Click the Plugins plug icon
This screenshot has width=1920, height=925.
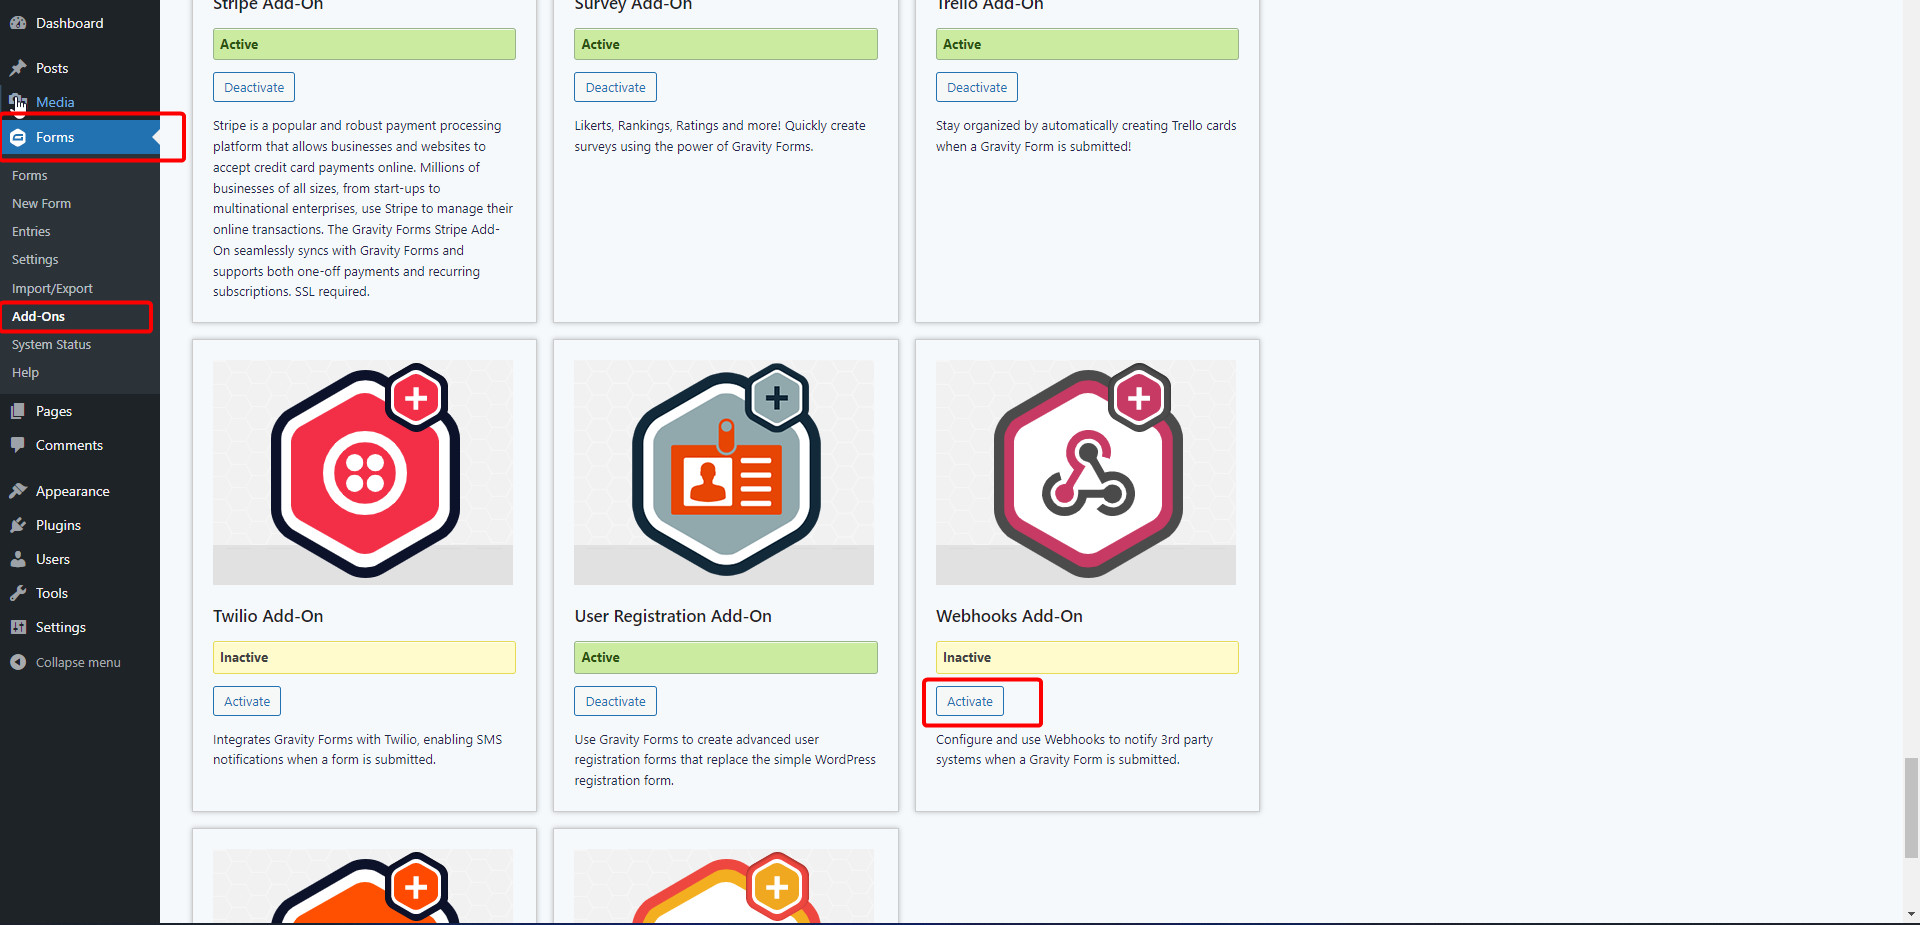pos(18,525)
